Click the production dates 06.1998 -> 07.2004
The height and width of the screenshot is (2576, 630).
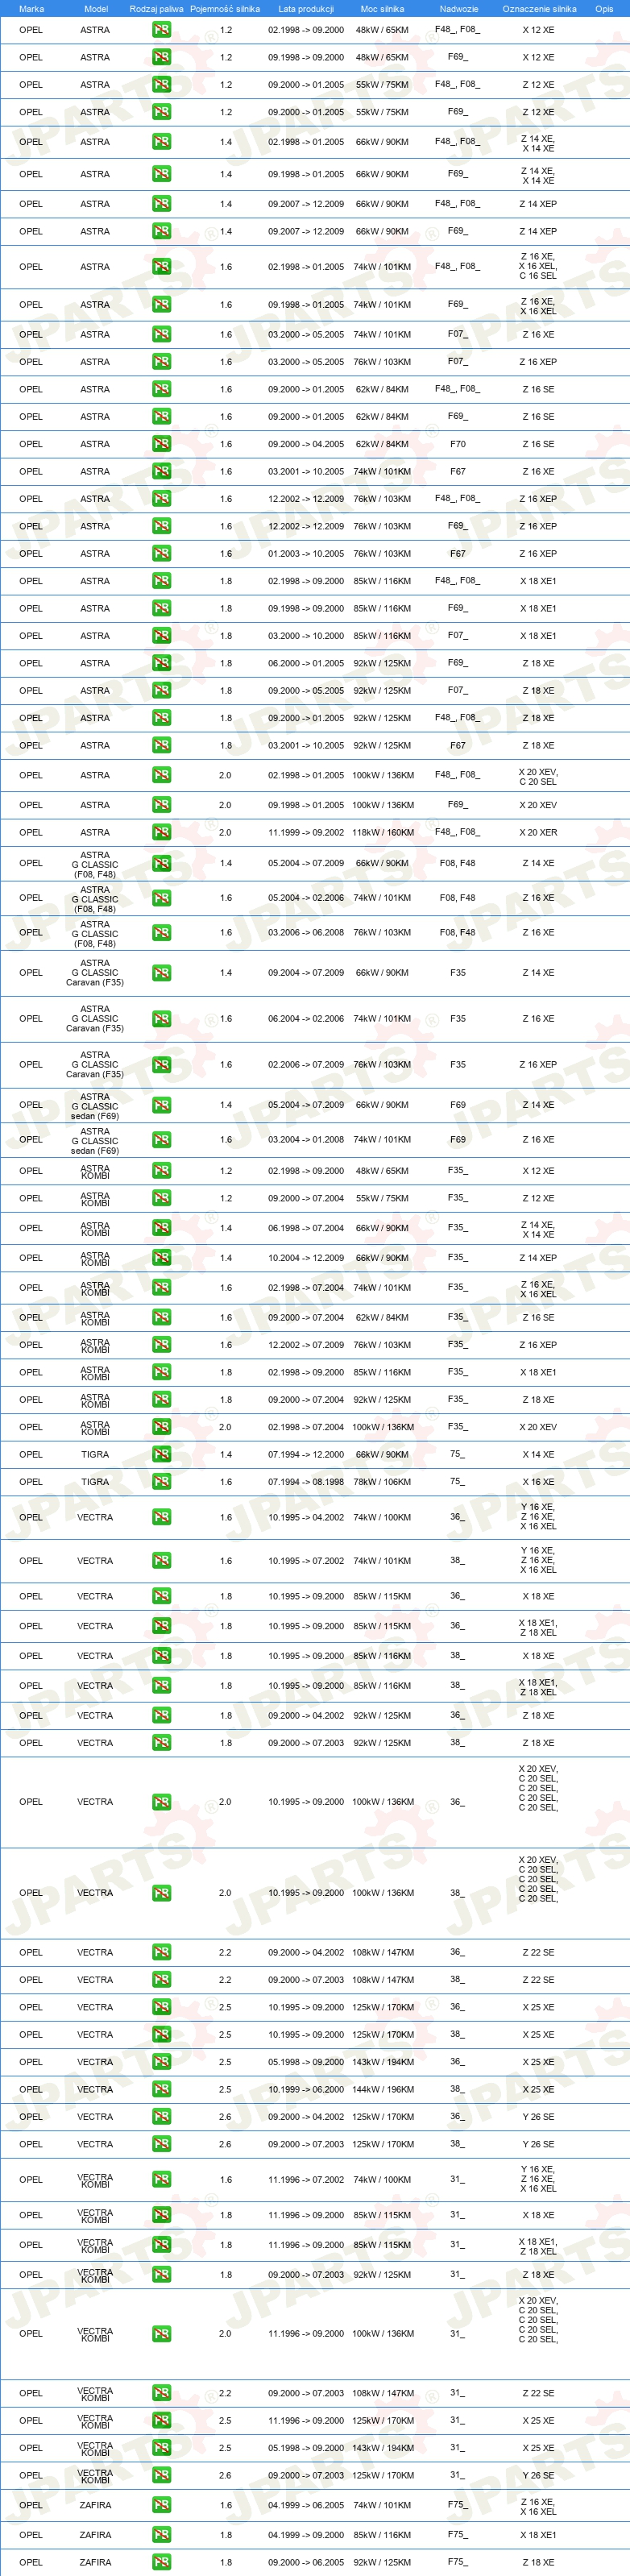click(306, 1228)
